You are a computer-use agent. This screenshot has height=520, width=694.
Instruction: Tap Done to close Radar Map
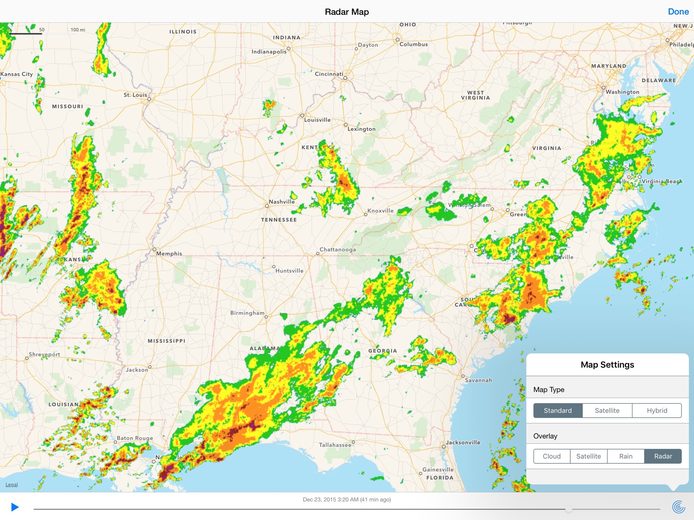point(678,12)
